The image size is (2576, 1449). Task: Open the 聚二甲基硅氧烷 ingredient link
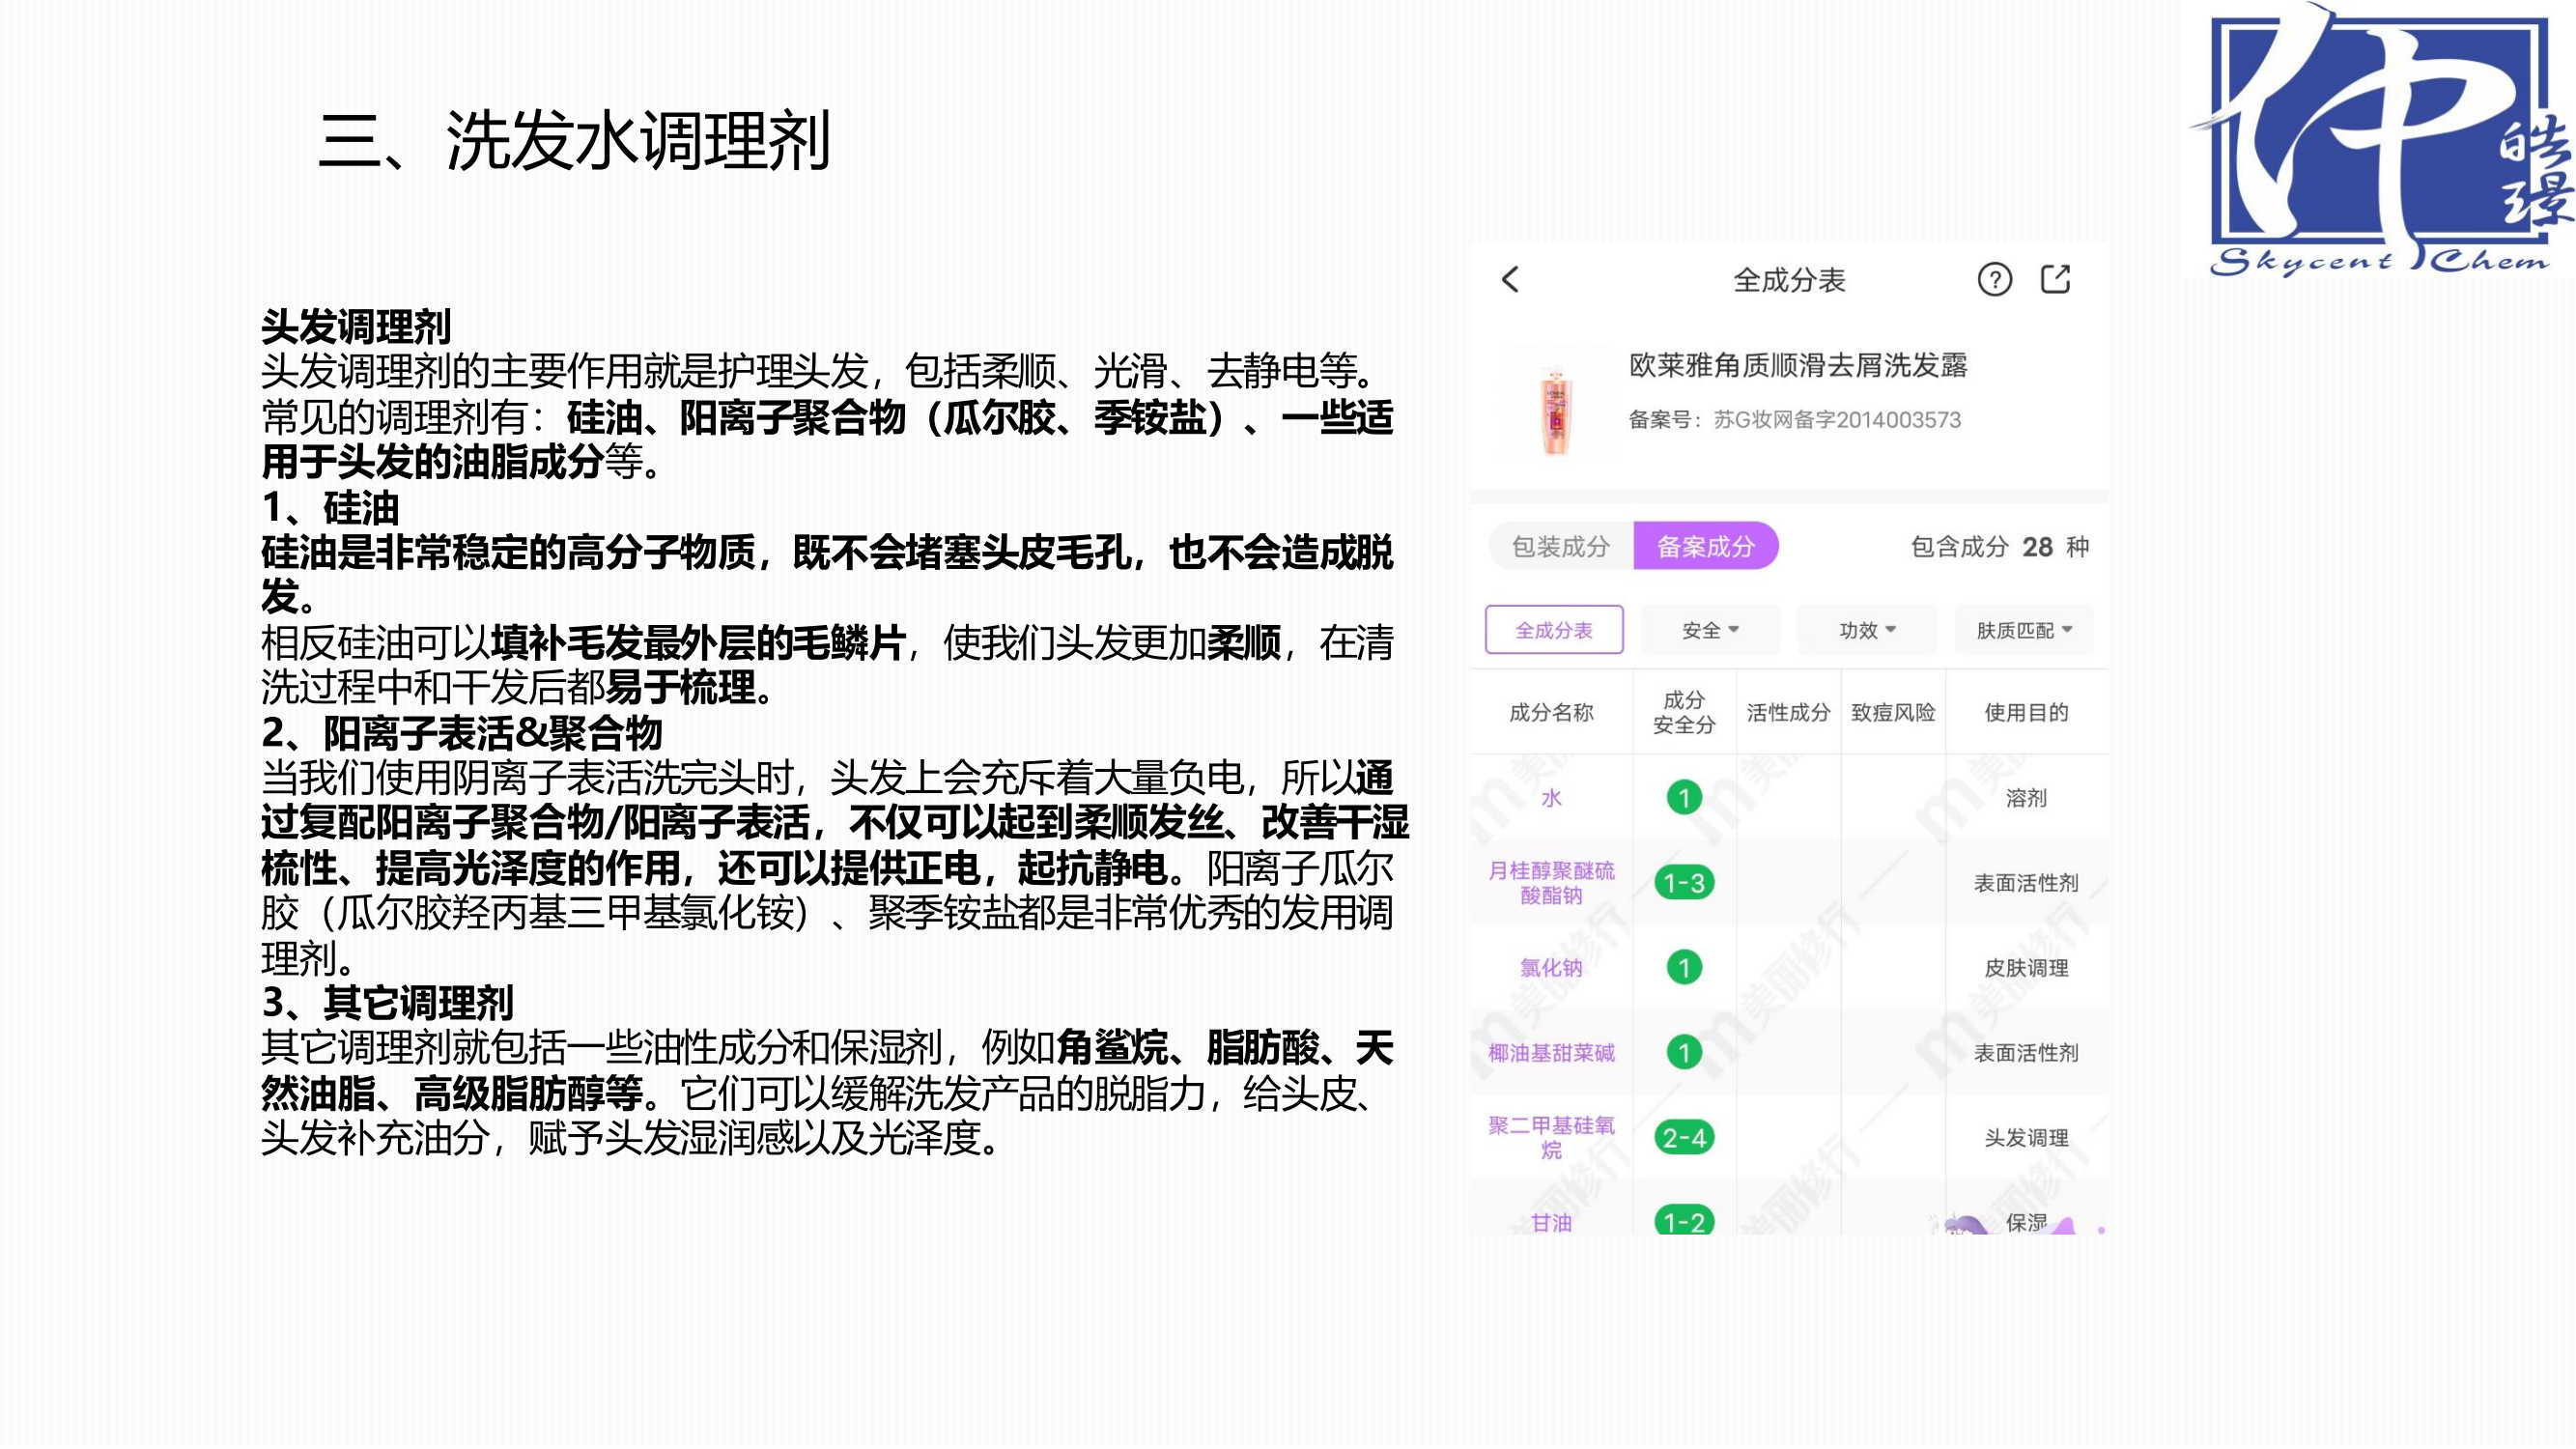[x=1551, y=1137]
